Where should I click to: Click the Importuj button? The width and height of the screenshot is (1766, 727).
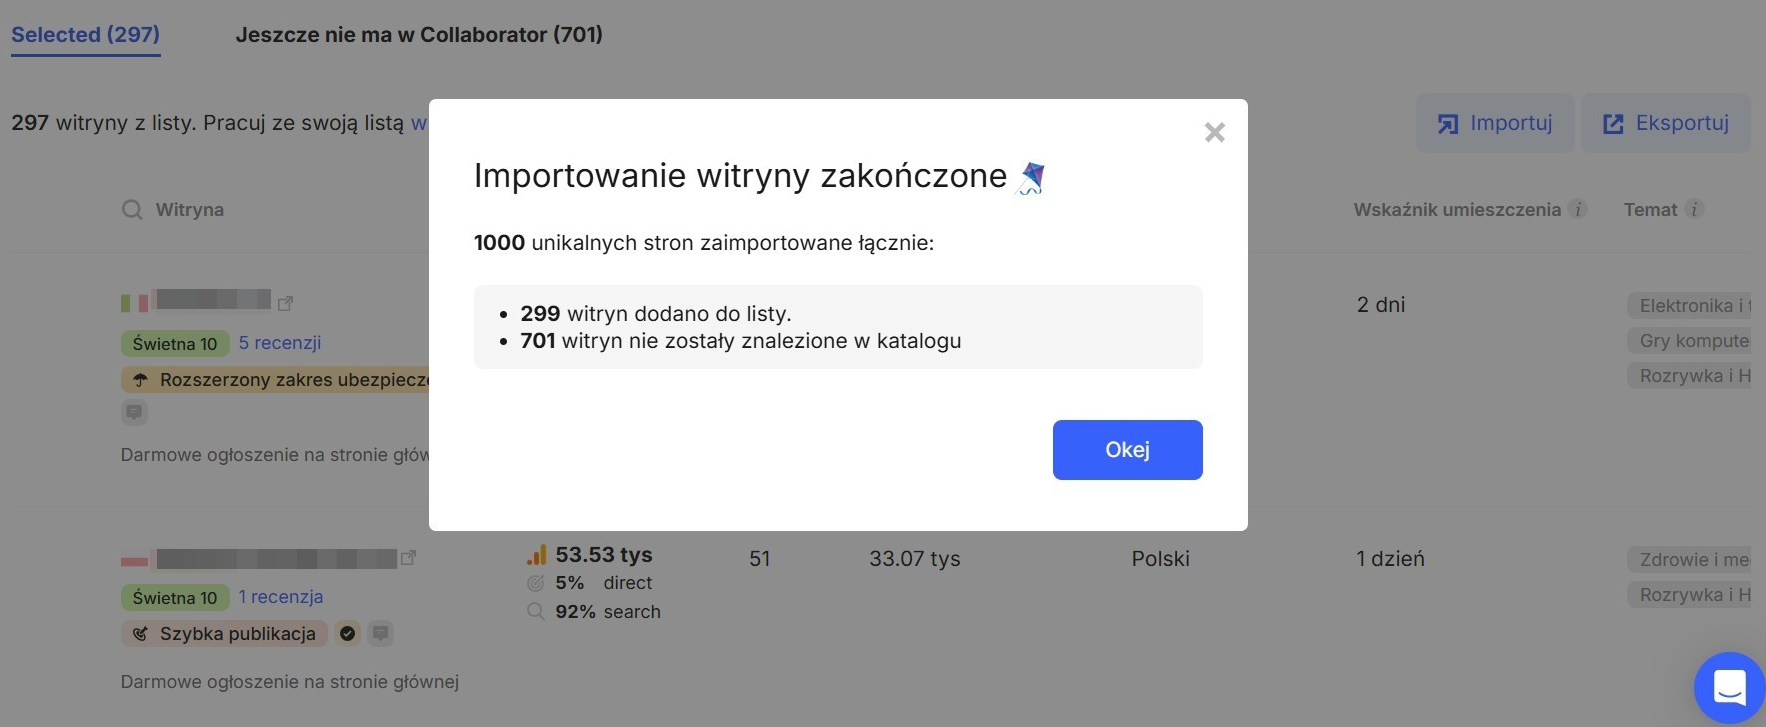coord(1494,123)
